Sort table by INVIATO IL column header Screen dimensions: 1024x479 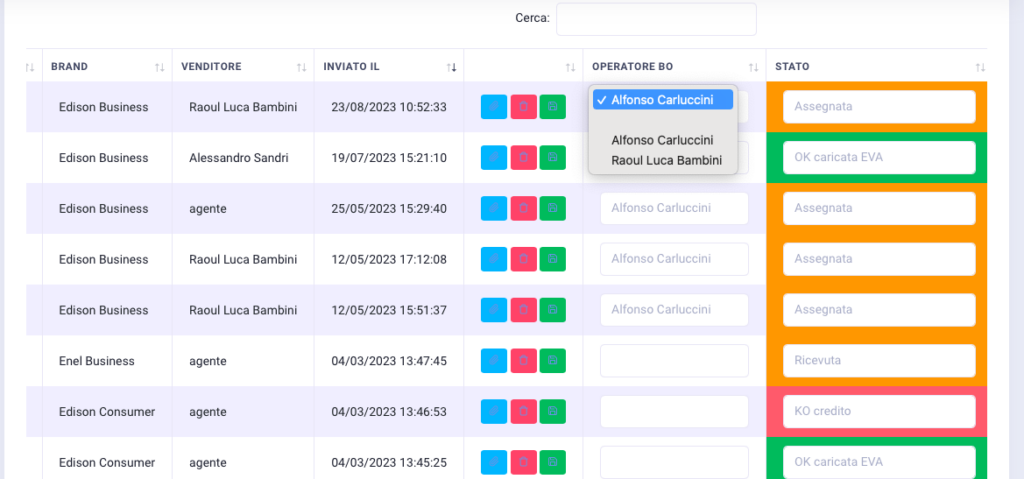click(389, 67)
